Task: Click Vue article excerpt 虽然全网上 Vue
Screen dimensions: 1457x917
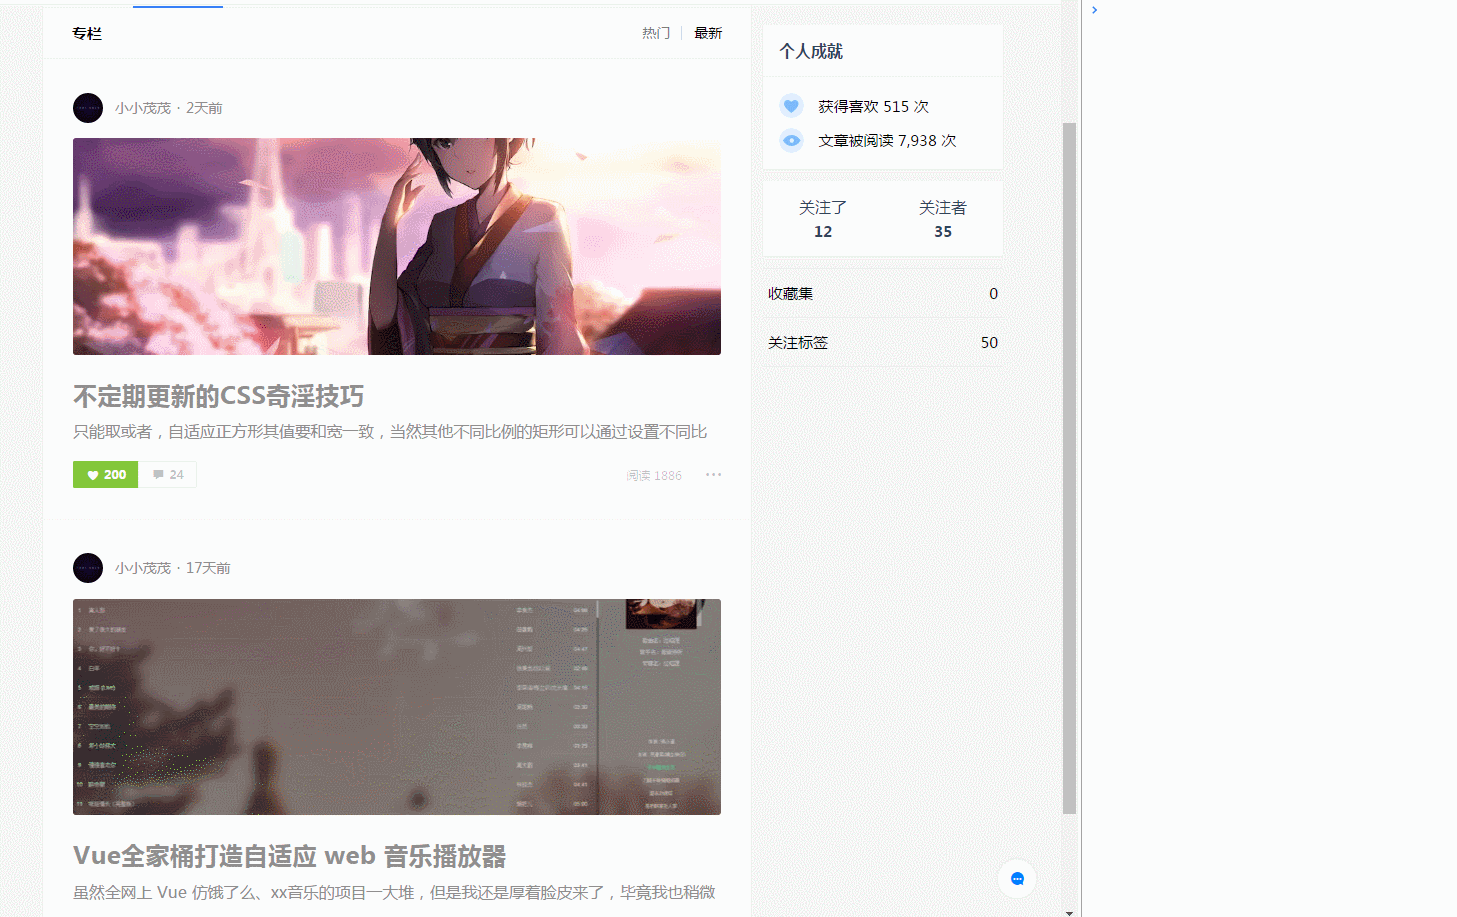Action: 394,892
